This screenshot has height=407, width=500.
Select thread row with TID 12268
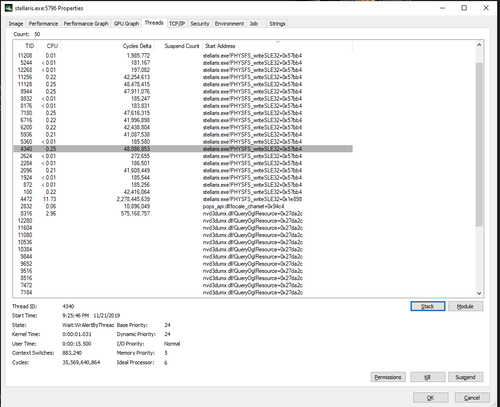[x=183, y=70]
